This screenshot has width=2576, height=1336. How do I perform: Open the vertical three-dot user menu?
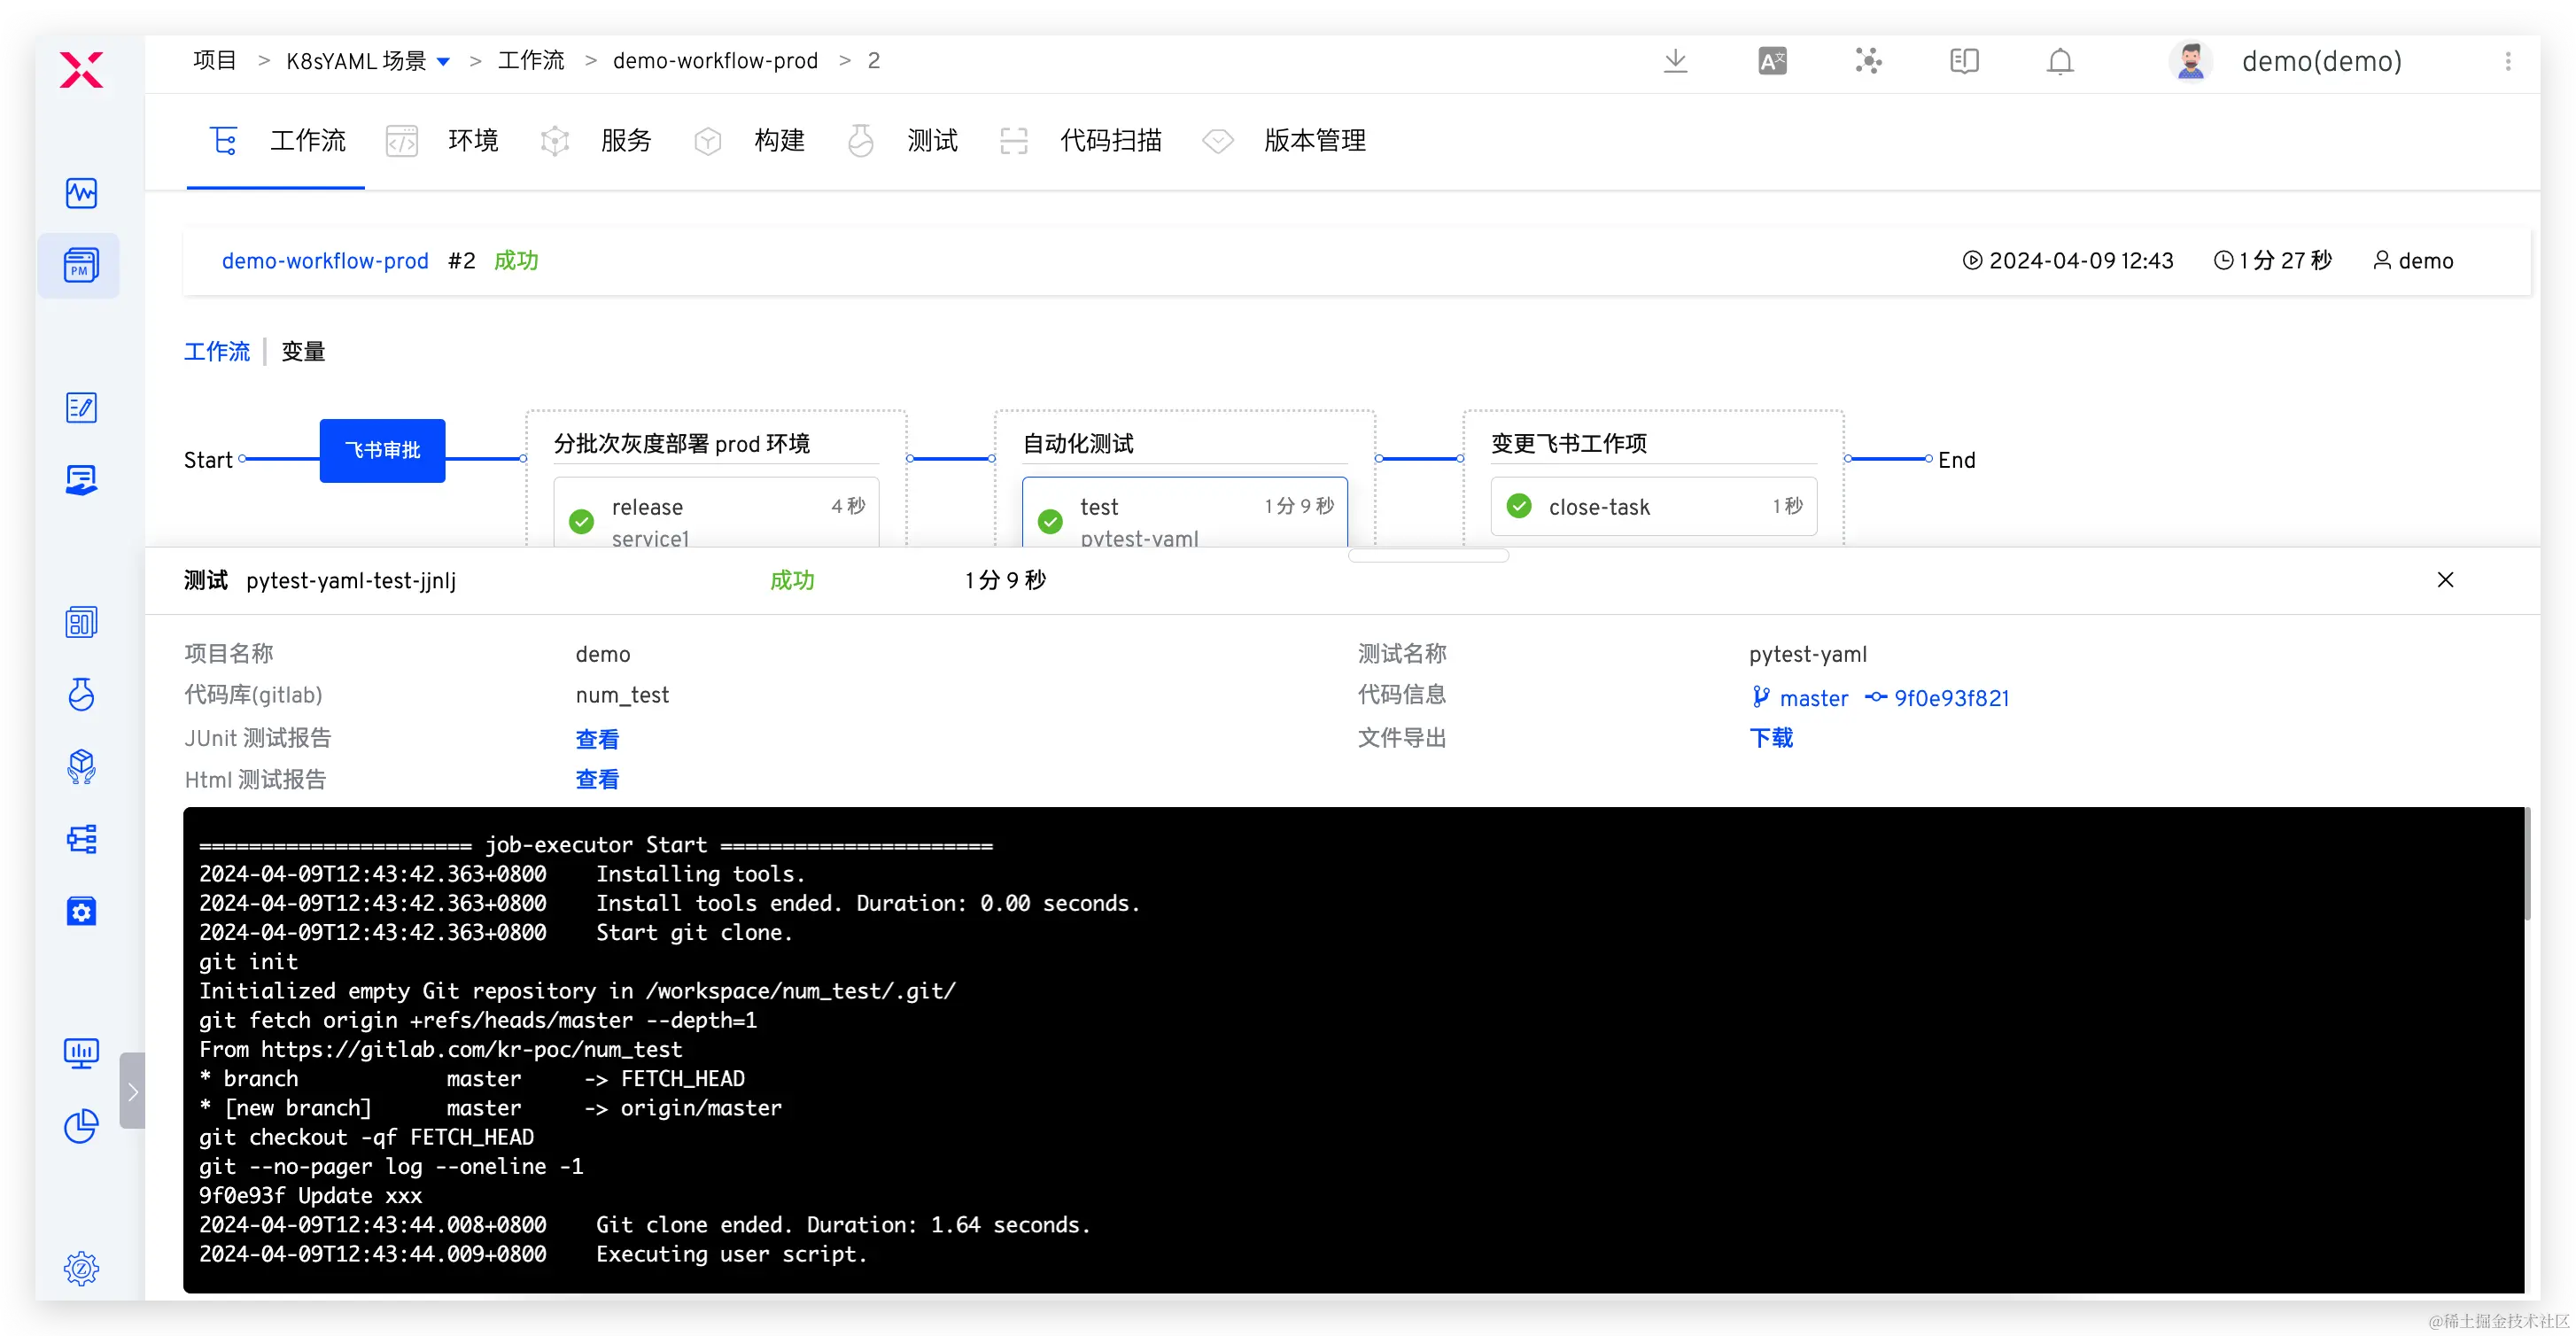pos(2507,61)
